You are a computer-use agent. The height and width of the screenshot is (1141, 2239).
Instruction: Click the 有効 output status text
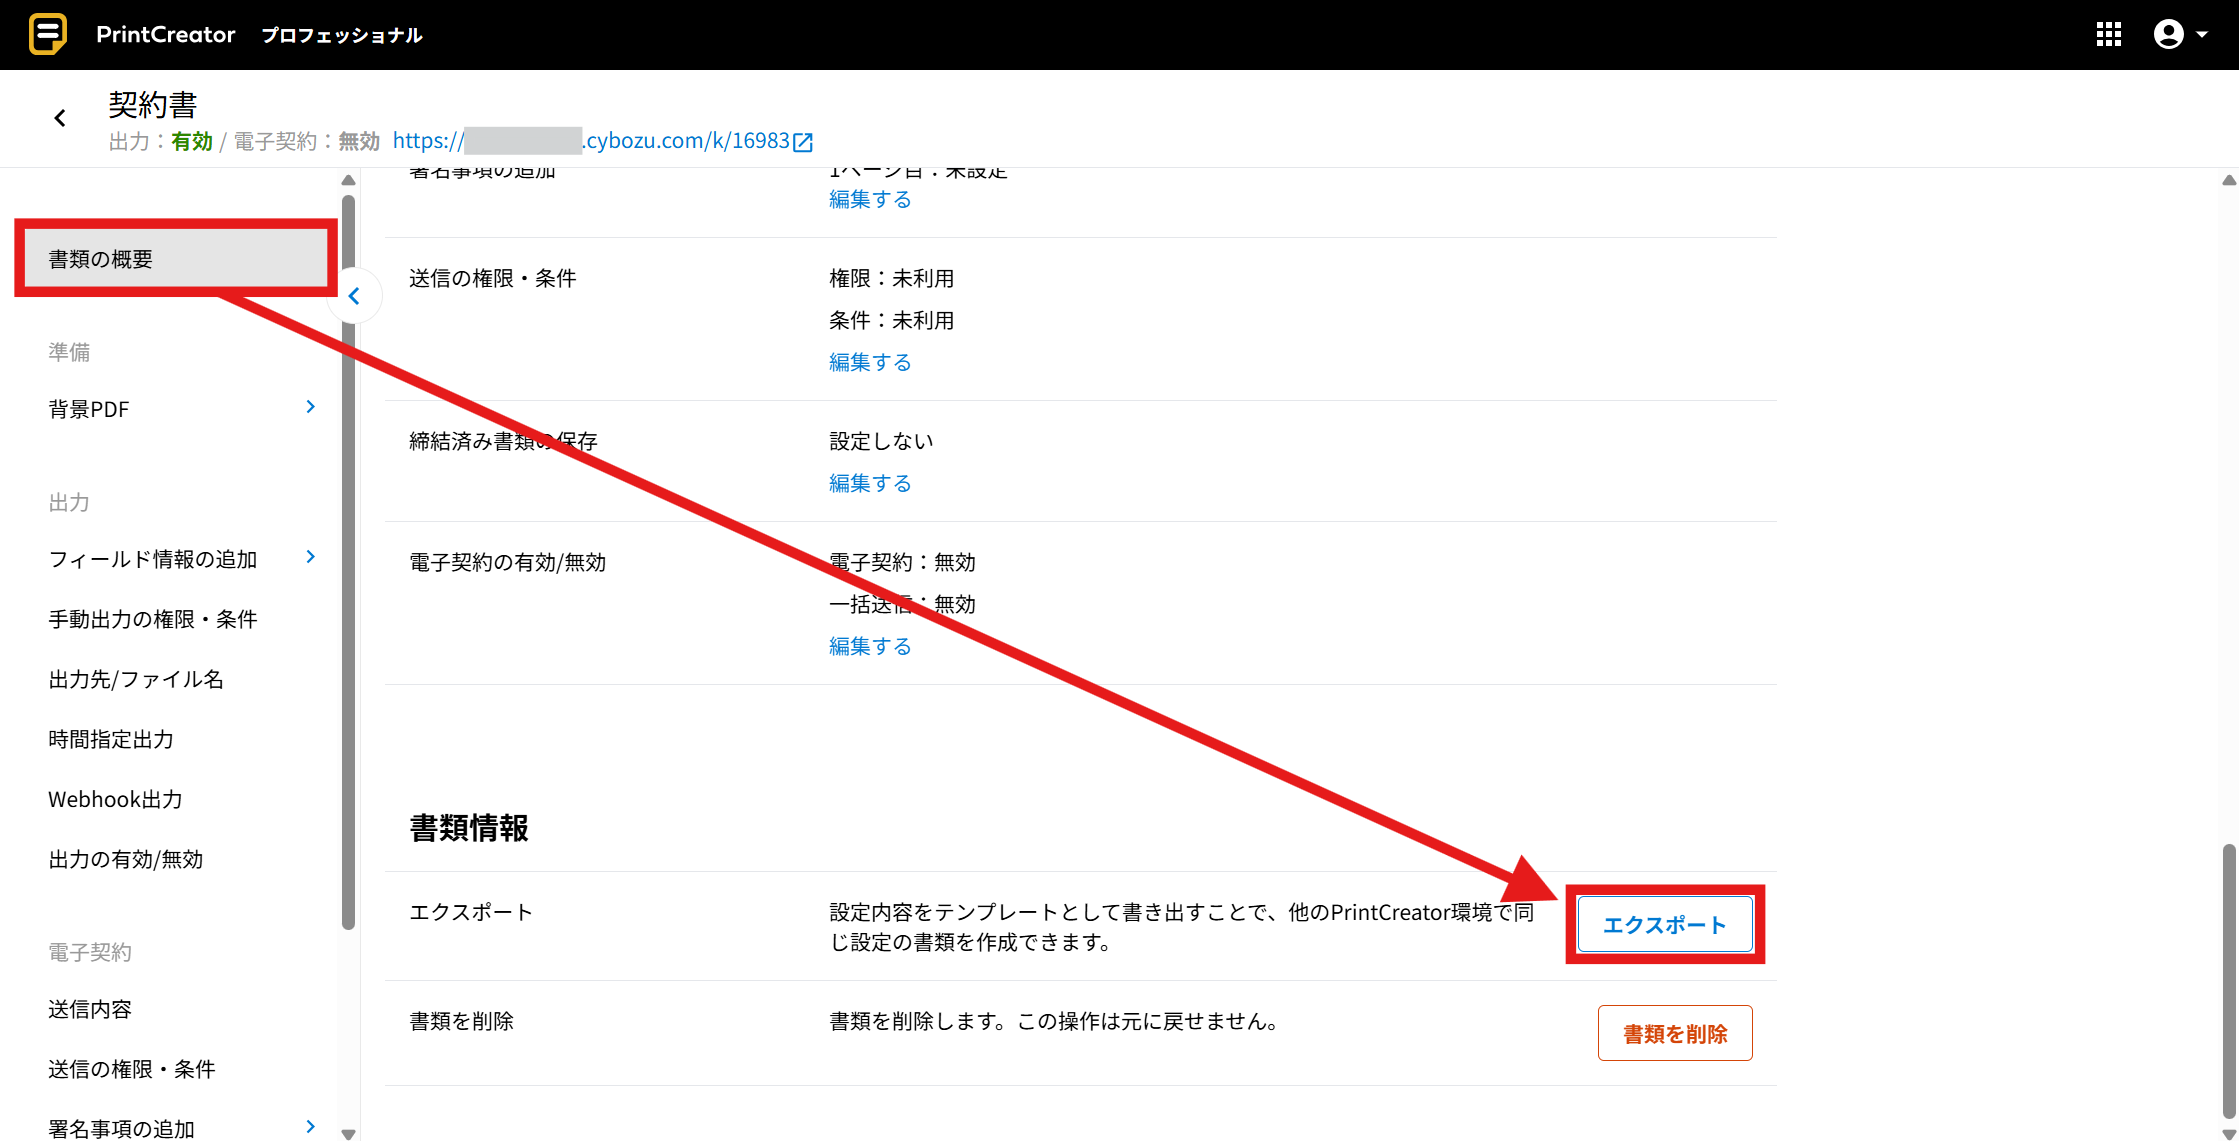point(192,141)
